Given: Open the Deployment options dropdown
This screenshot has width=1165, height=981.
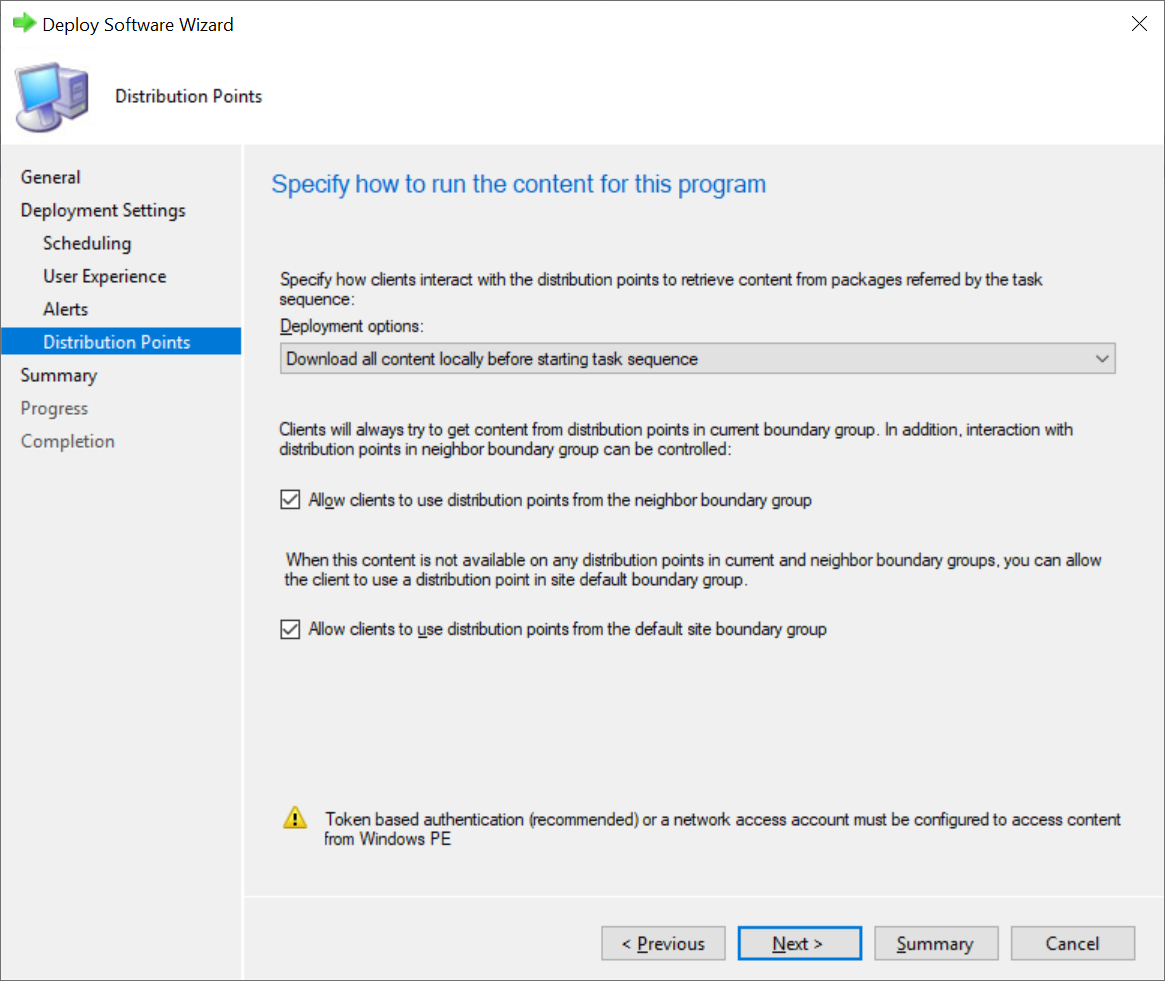Looking at the screenshot, I should click(x=697, y=358).
